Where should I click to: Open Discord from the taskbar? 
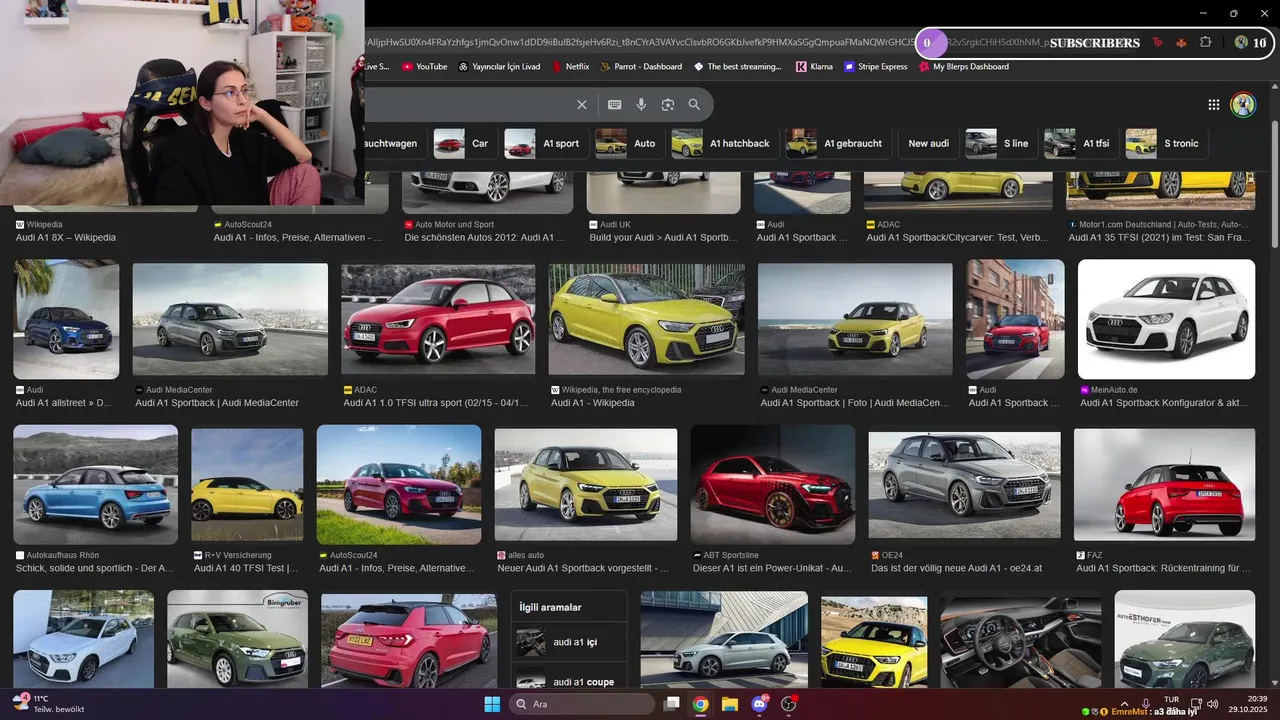[759, 704]
